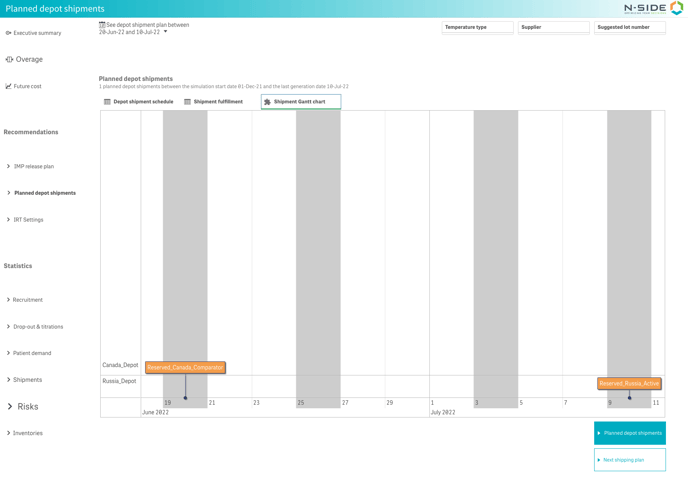
Task: Click the calendar icon beside the date range
Action: pyautogui.click(x=102, y=25)
